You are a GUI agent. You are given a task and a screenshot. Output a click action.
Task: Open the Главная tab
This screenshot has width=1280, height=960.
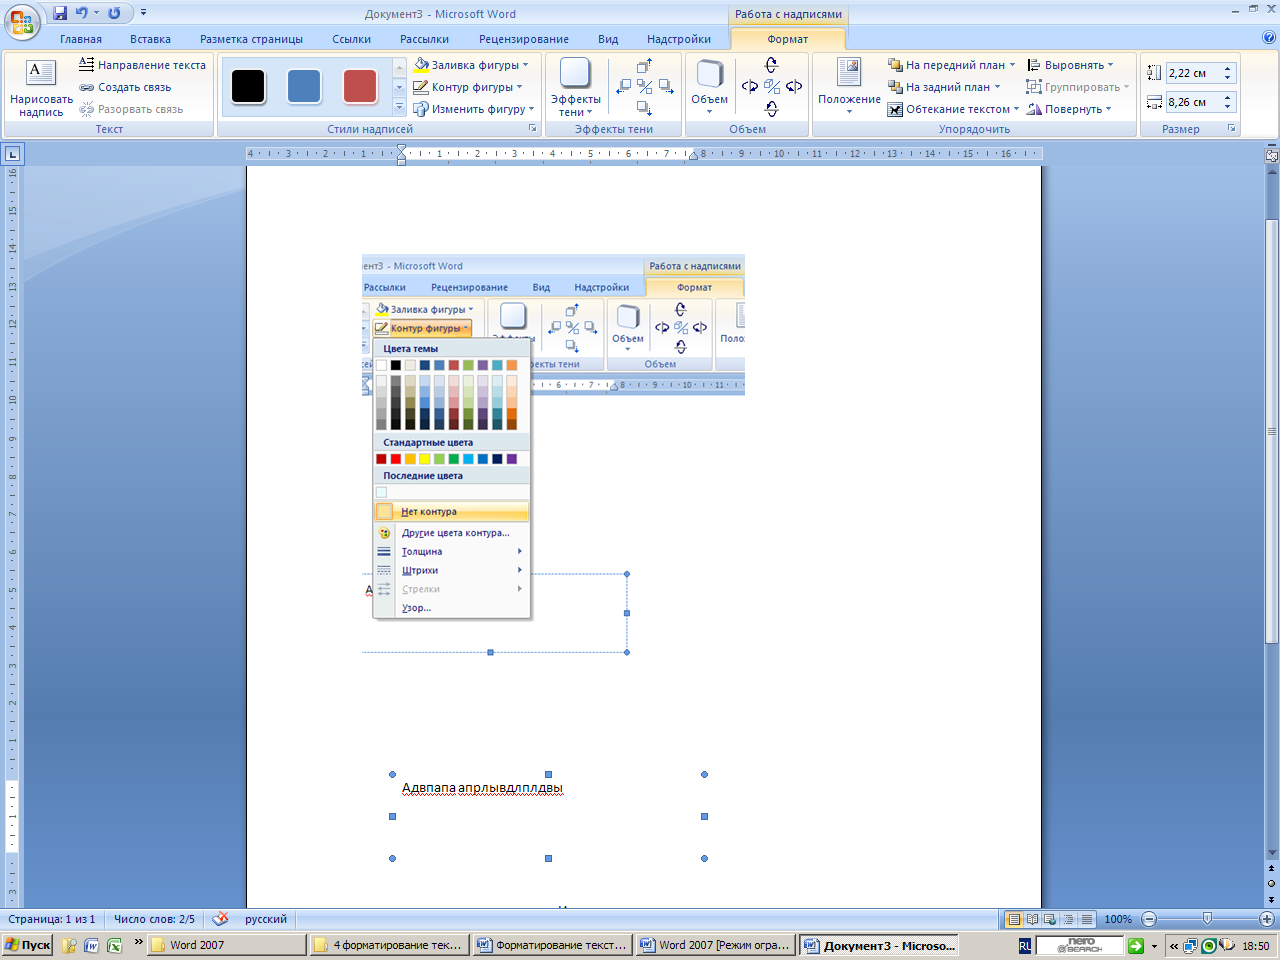click(x=81, y=39)
